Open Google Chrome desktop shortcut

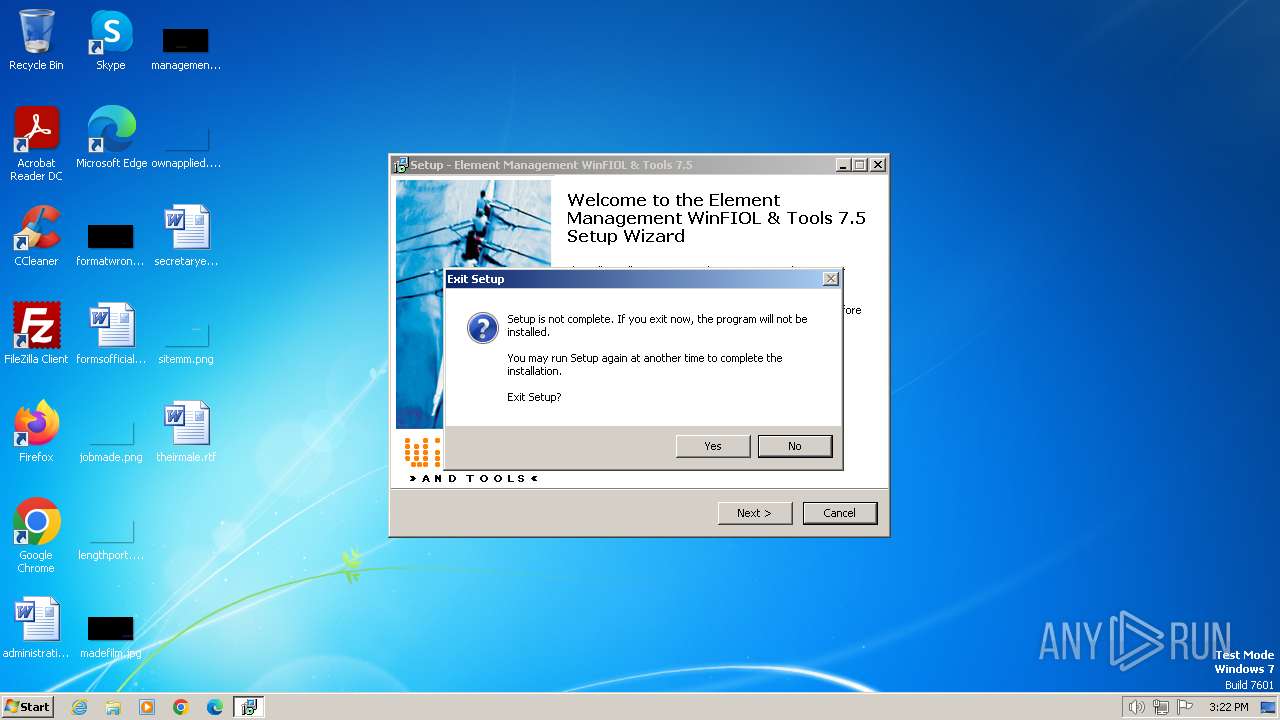point(36,536)
